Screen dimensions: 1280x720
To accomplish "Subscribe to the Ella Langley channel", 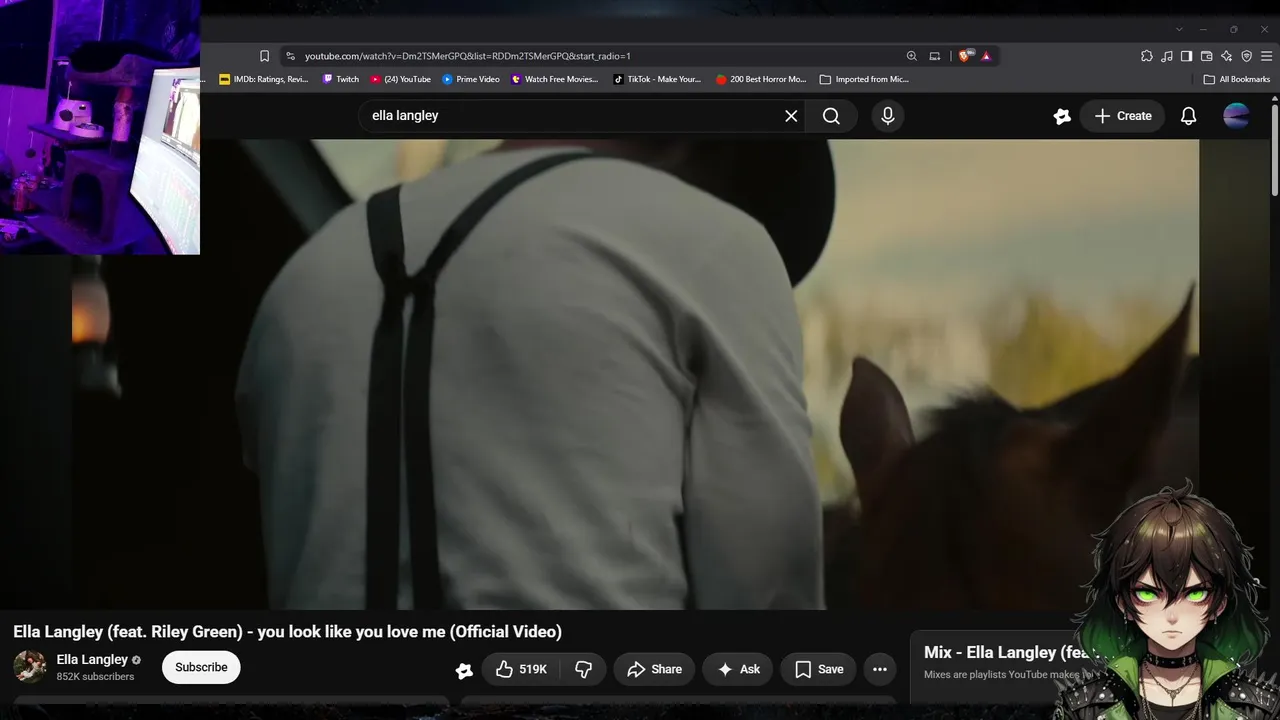I will [x=201, y=667].
